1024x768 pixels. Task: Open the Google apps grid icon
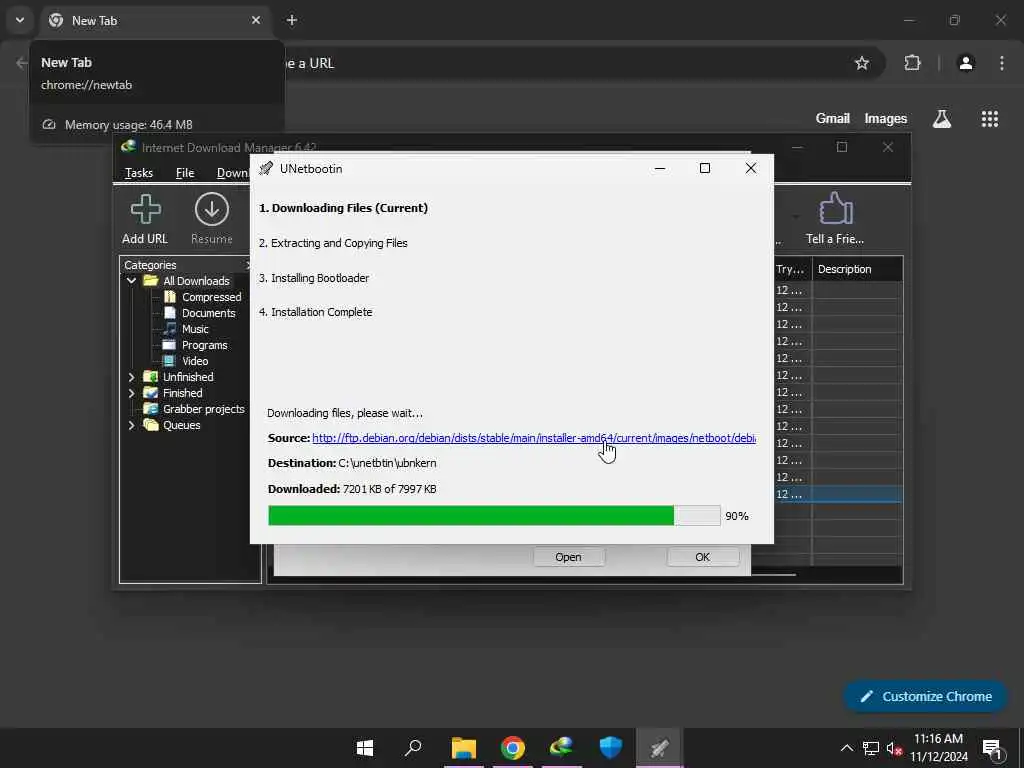coord(990,118)
